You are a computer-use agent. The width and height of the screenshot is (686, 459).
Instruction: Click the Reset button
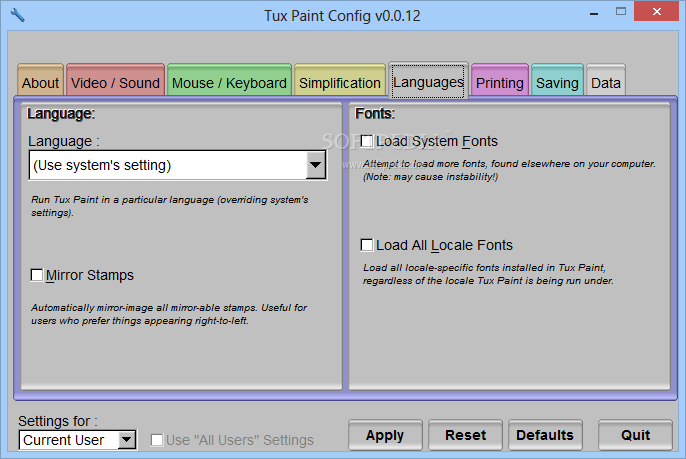[x=465, y=435]
